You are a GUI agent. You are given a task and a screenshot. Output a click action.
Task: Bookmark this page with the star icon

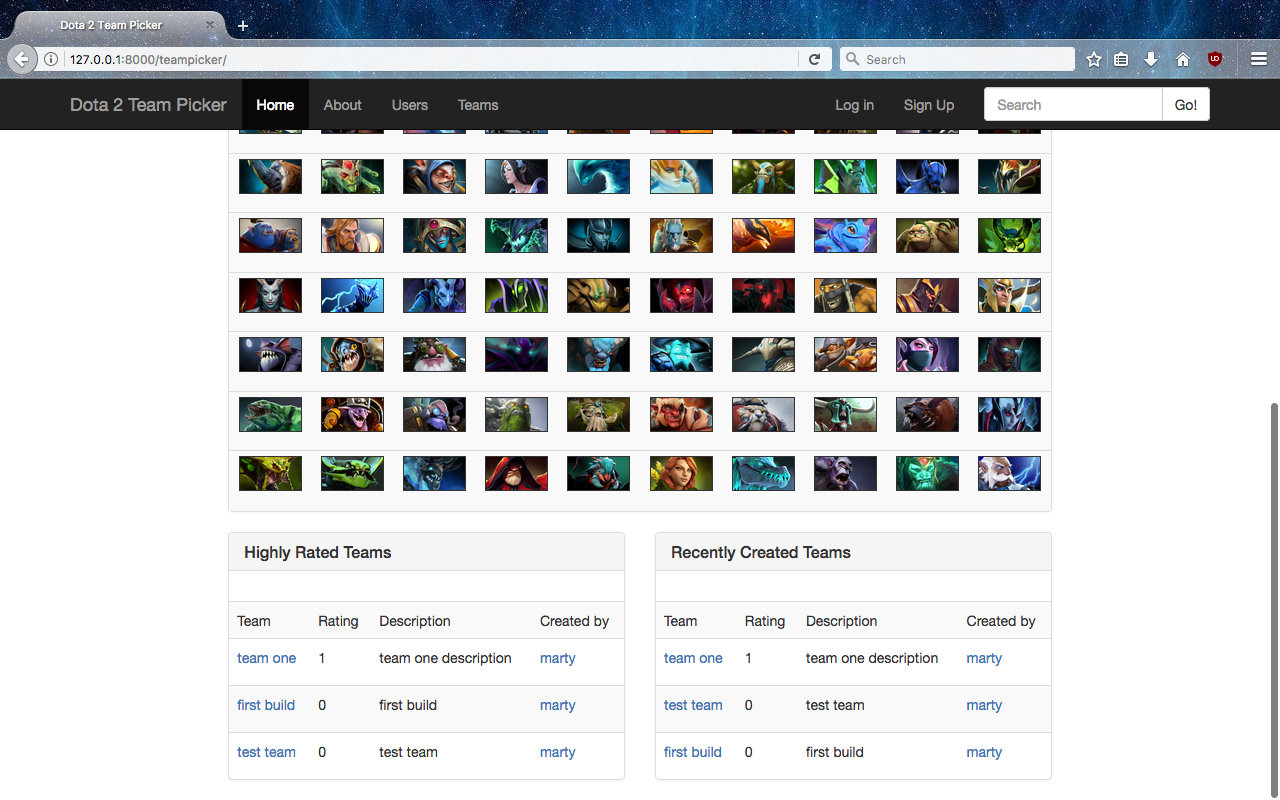[x=1093, y=59]
